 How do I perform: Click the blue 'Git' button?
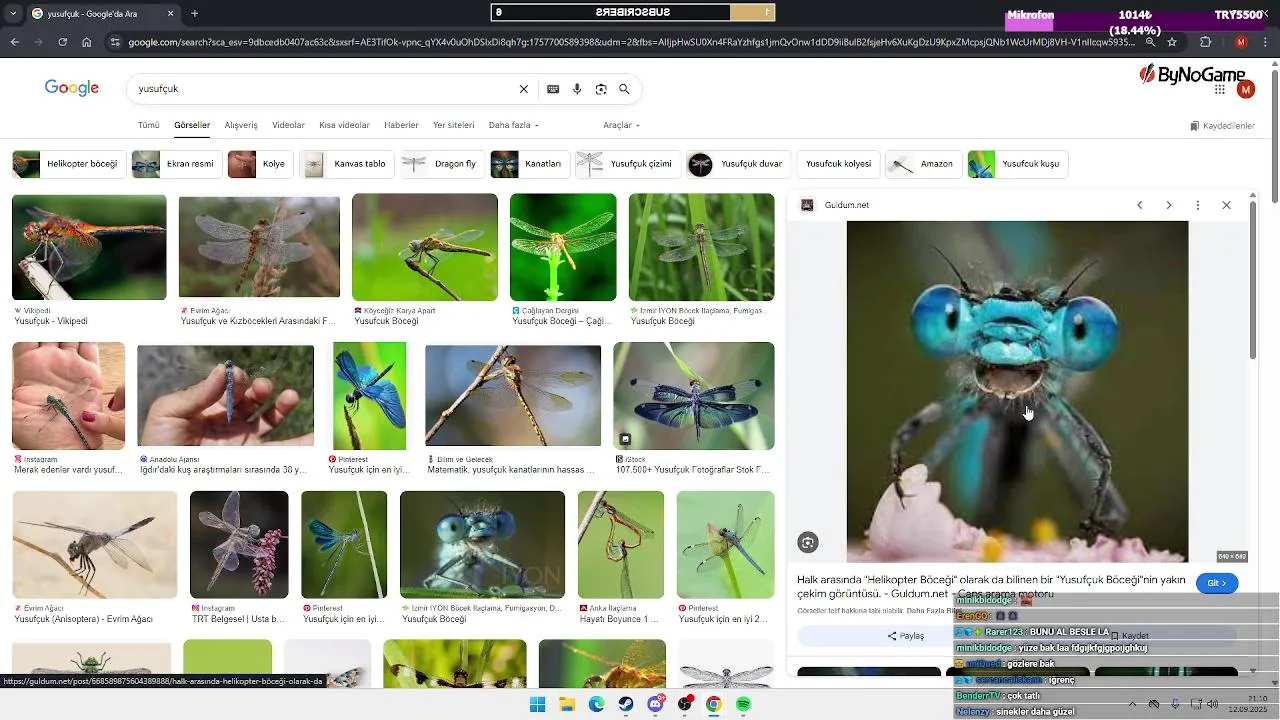1216,583
